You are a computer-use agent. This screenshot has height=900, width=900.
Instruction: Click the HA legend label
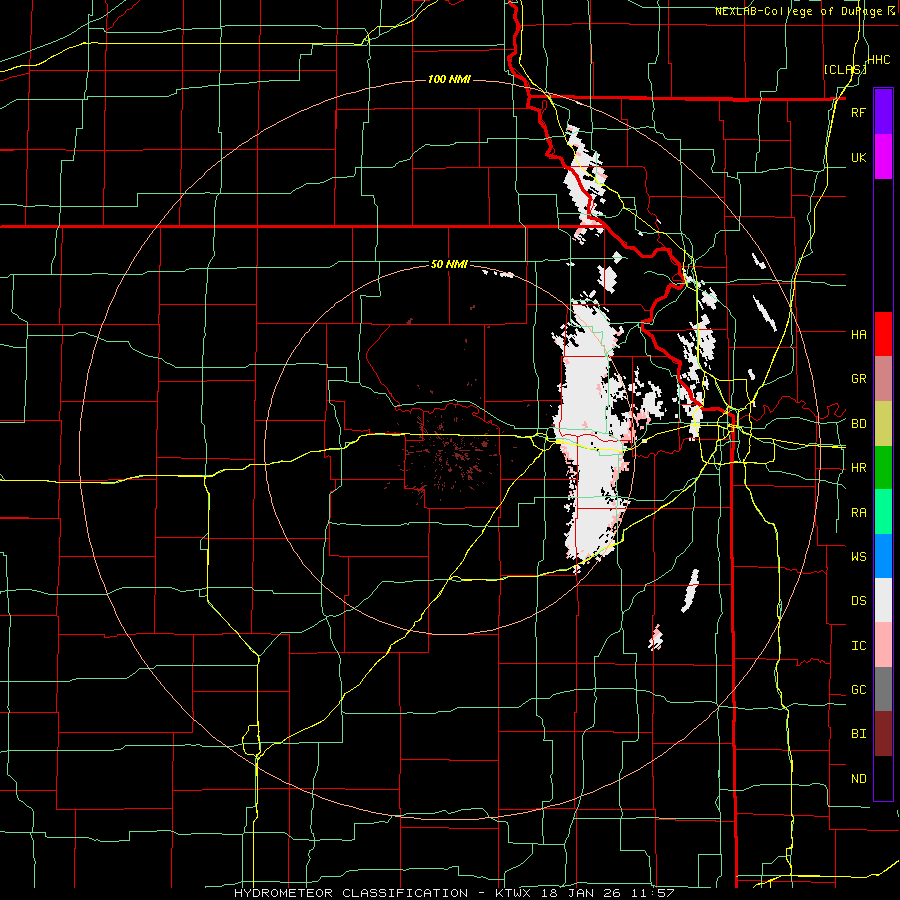(858, 334)
